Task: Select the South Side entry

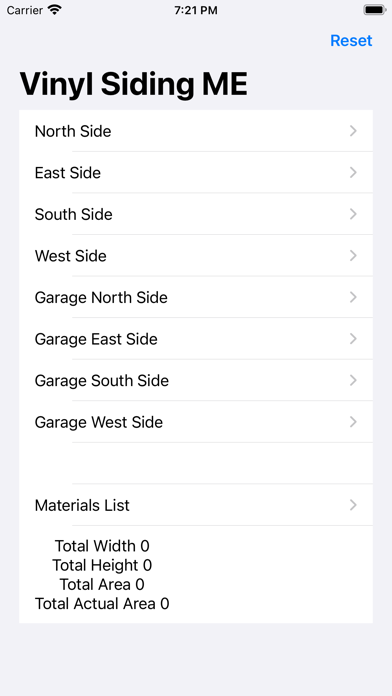Action: pyautogui.click(x=196, y=214)
